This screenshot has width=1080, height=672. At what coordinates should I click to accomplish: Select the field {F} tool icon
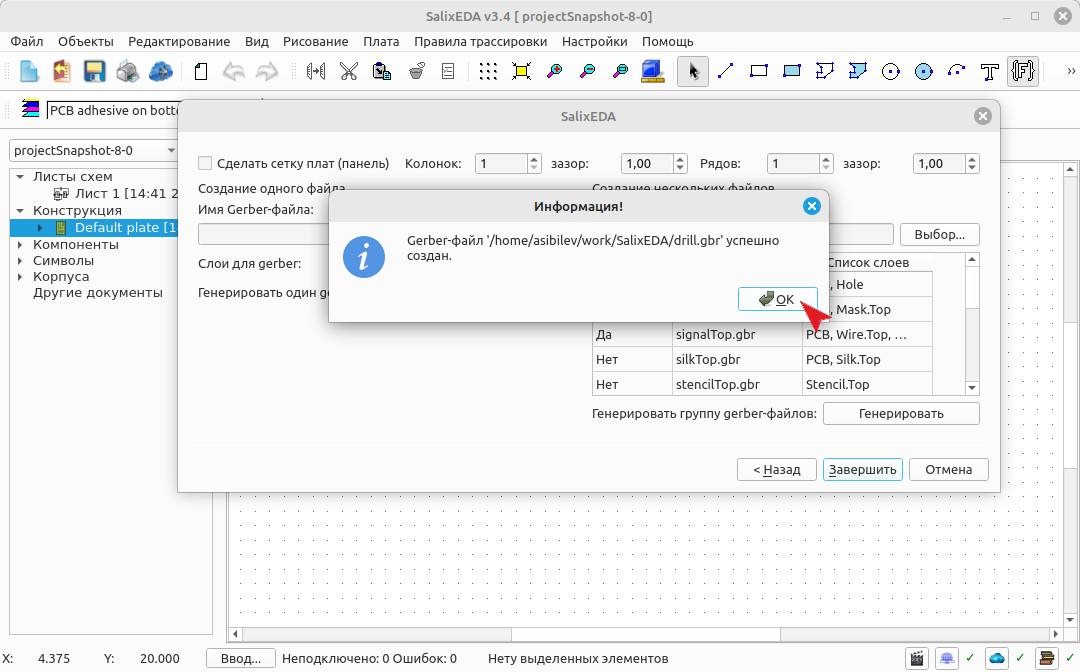(1023, 71)
